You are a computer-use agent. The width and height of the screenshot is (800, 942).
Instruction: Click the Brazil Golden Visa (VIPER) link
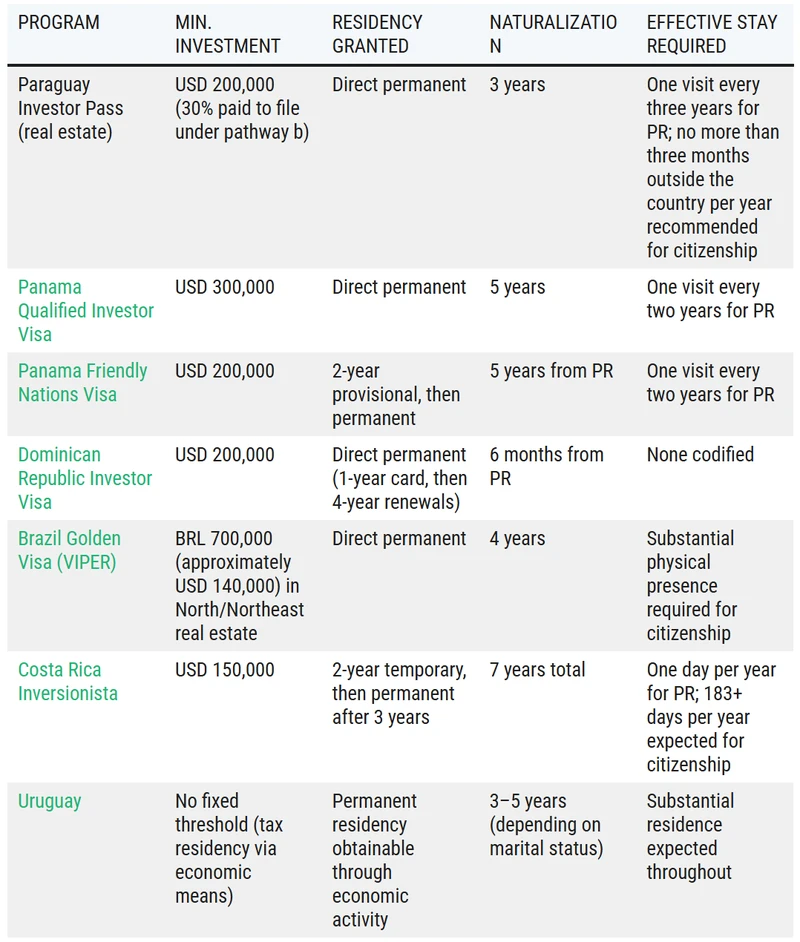[67, 550]
